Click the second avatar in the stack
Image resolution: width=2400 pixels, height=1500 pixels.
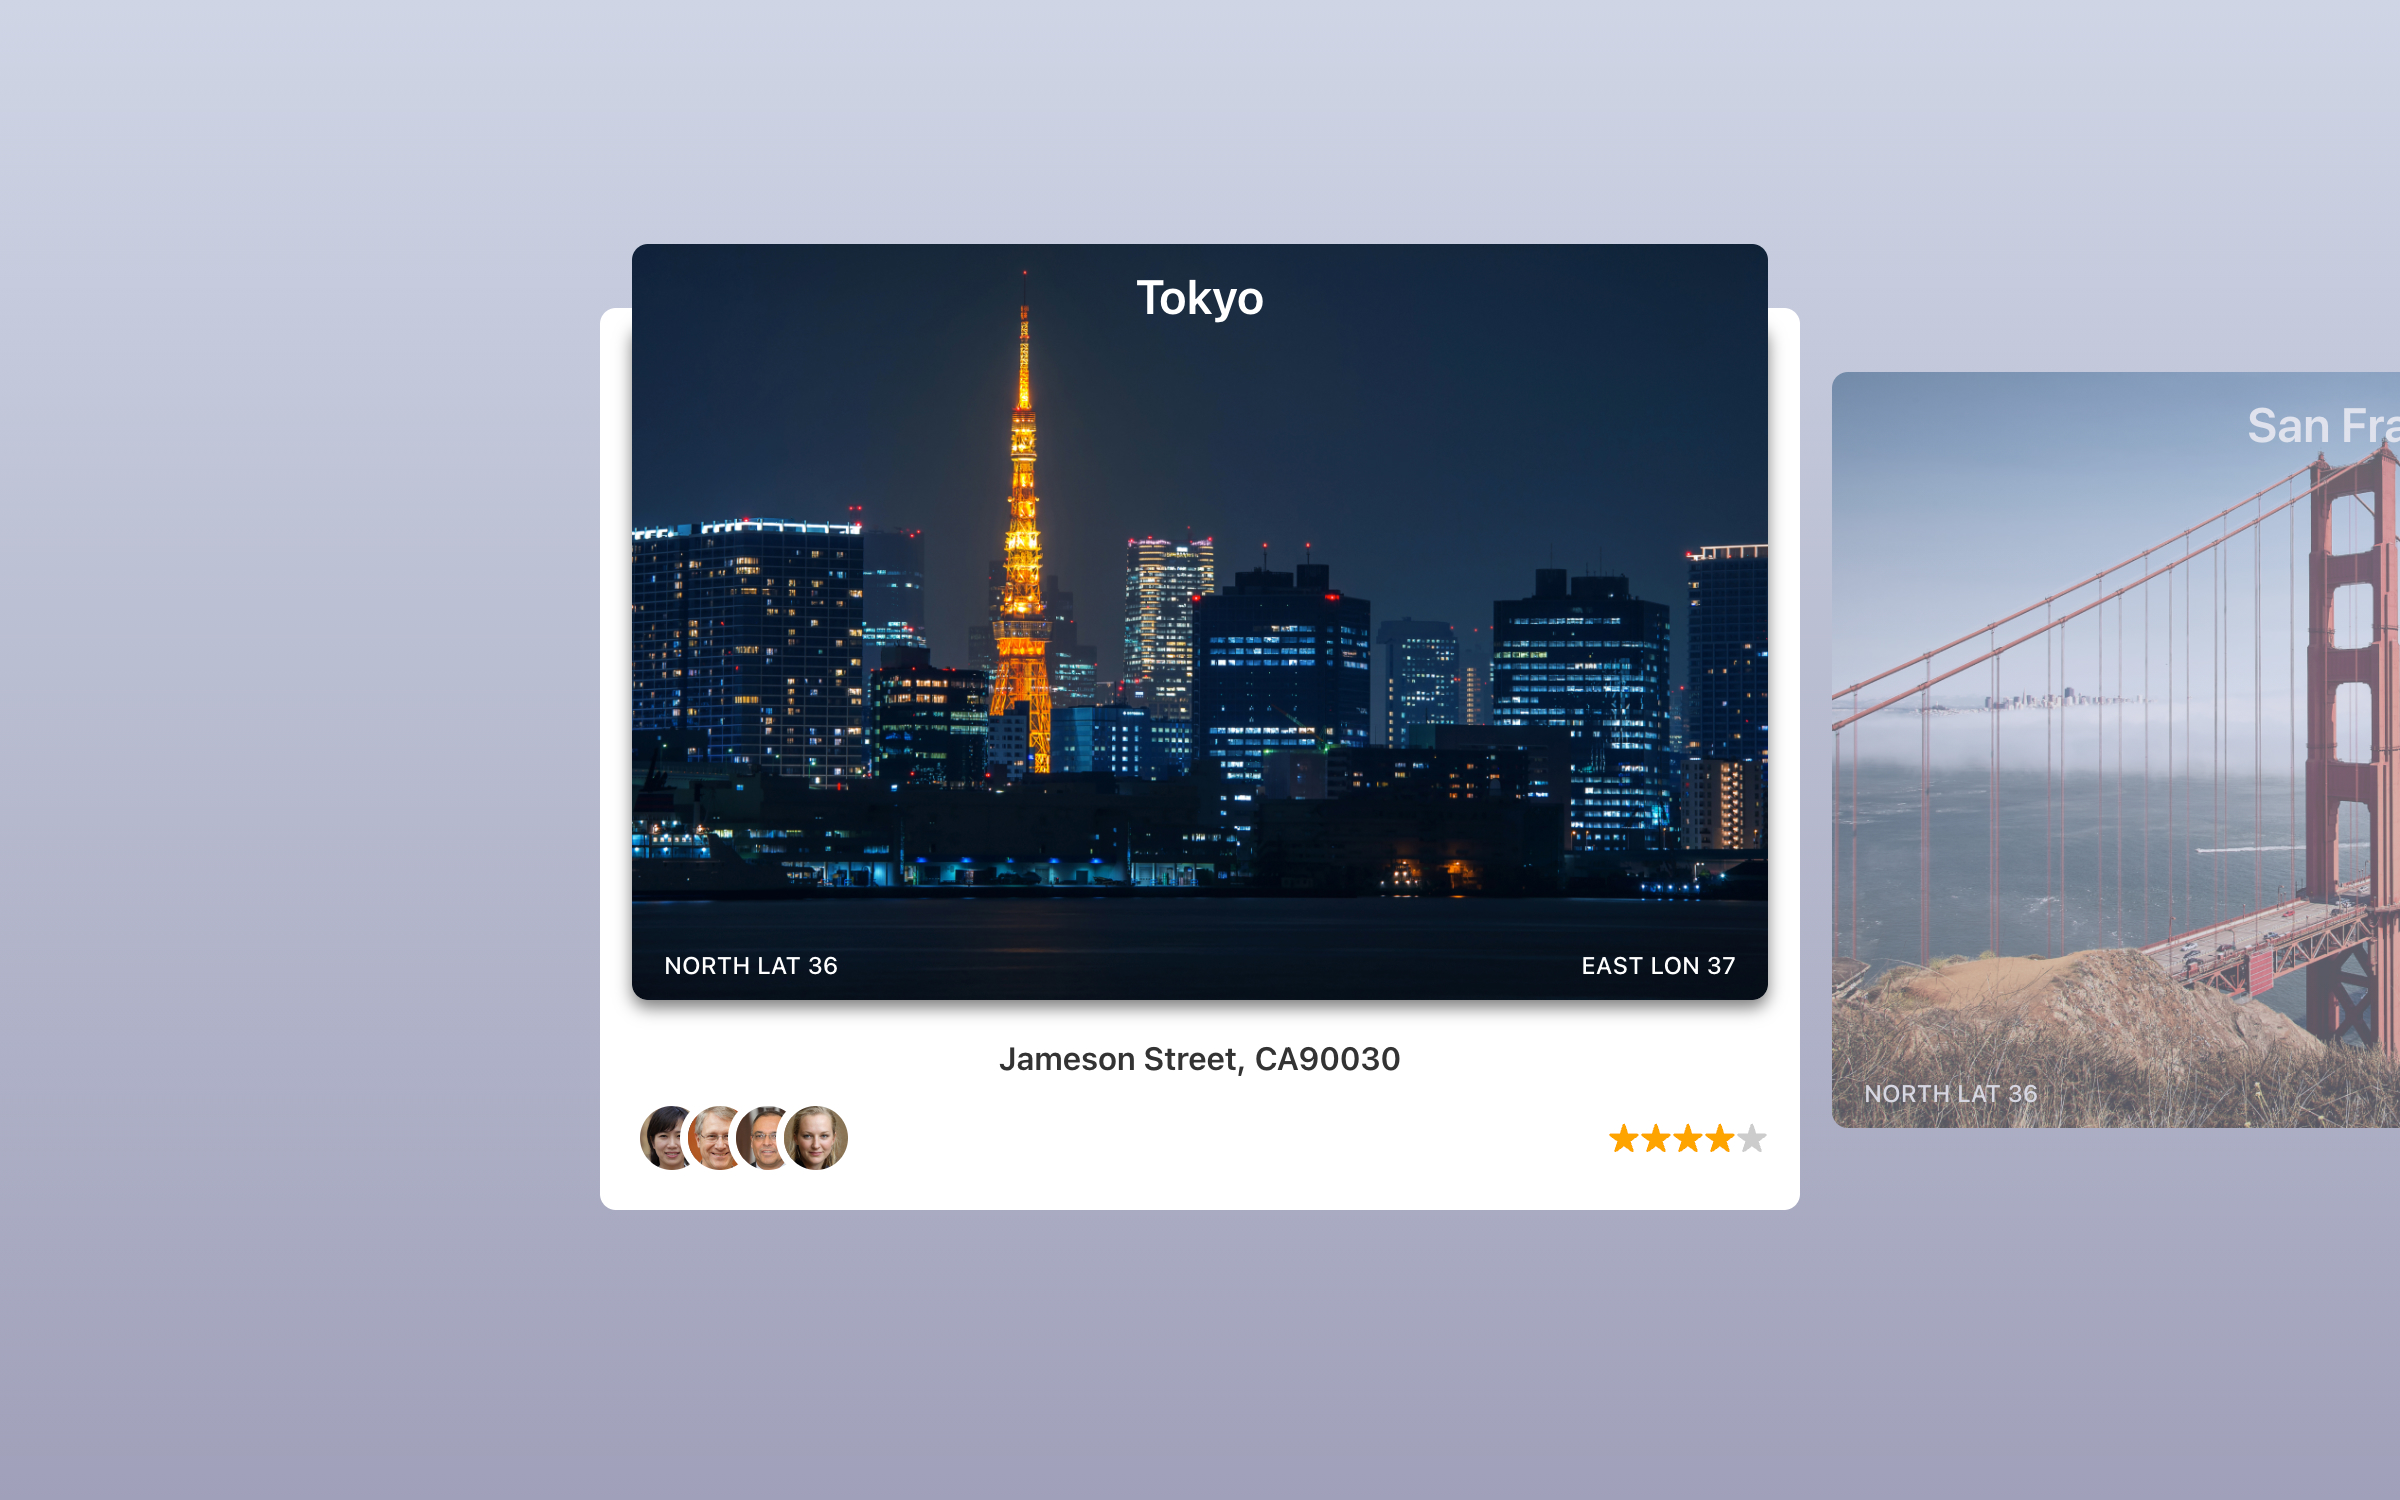tap(711, 1138)
